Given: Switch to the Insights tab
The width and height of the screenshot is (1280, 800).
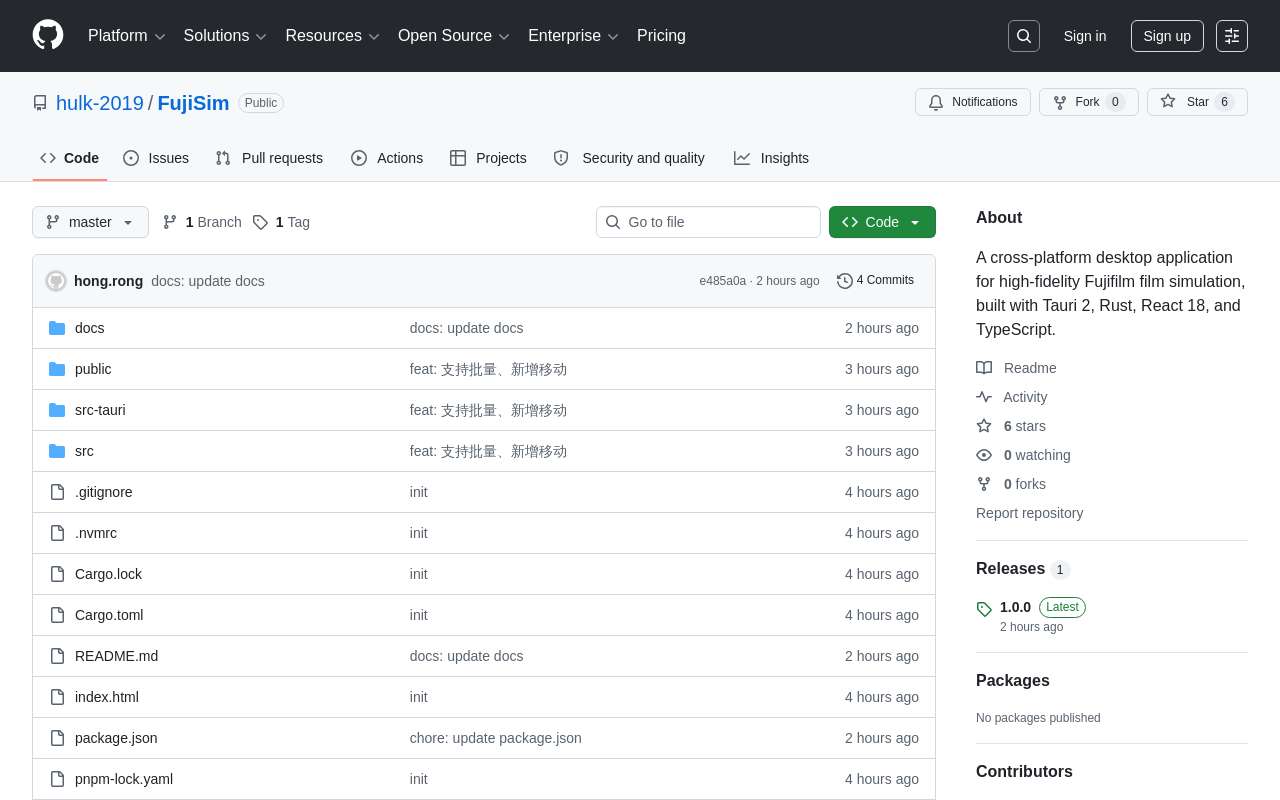Looking at the screenshot, I should click(x=771, y=158).
